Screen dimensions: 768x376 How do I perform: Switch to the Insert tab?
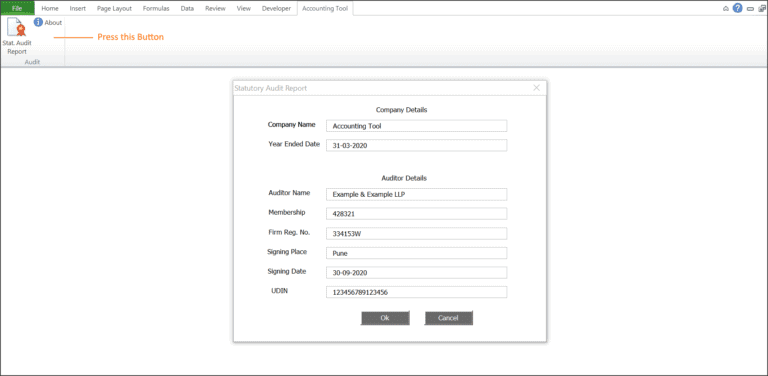coord(78,8)
